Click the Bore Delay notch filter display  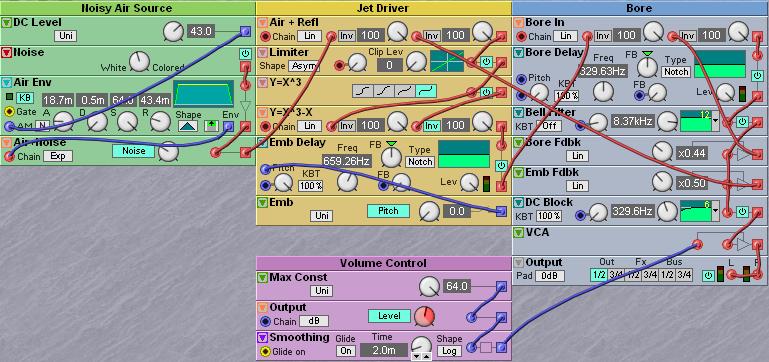[719, 64]
